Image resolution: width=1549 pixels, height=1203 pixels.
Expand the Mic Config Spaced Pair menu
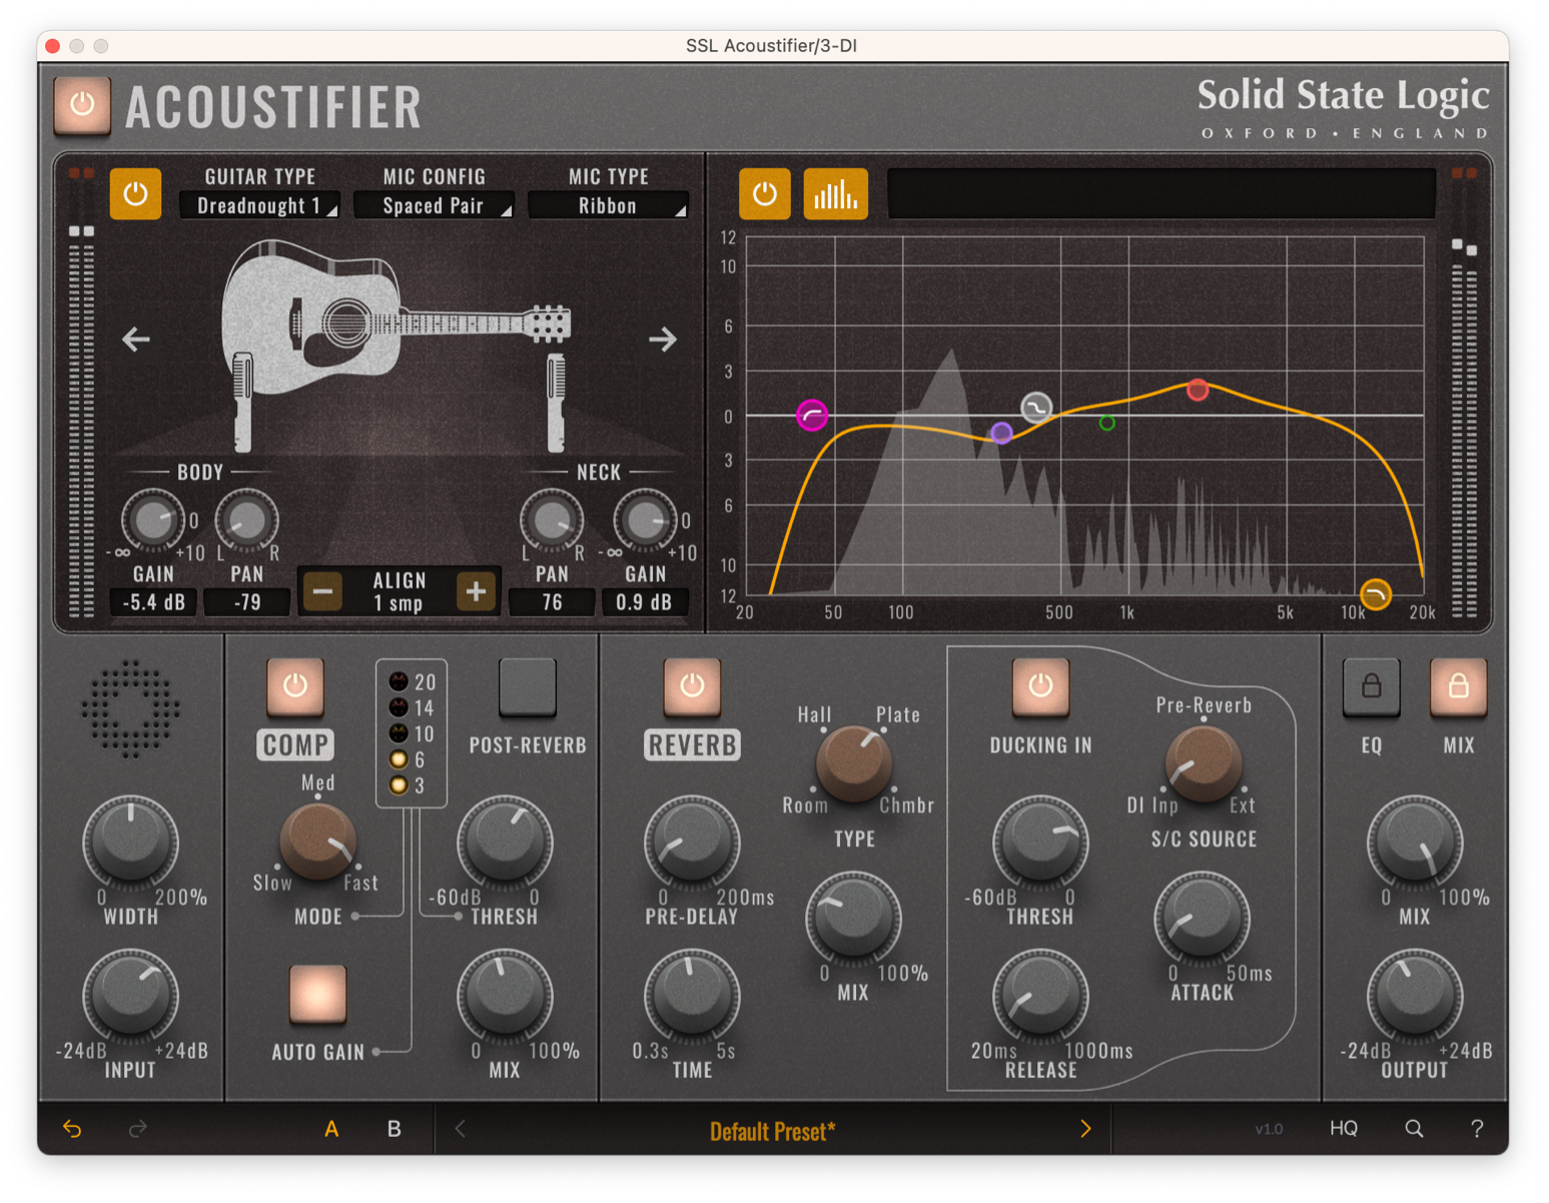(434, 206)
